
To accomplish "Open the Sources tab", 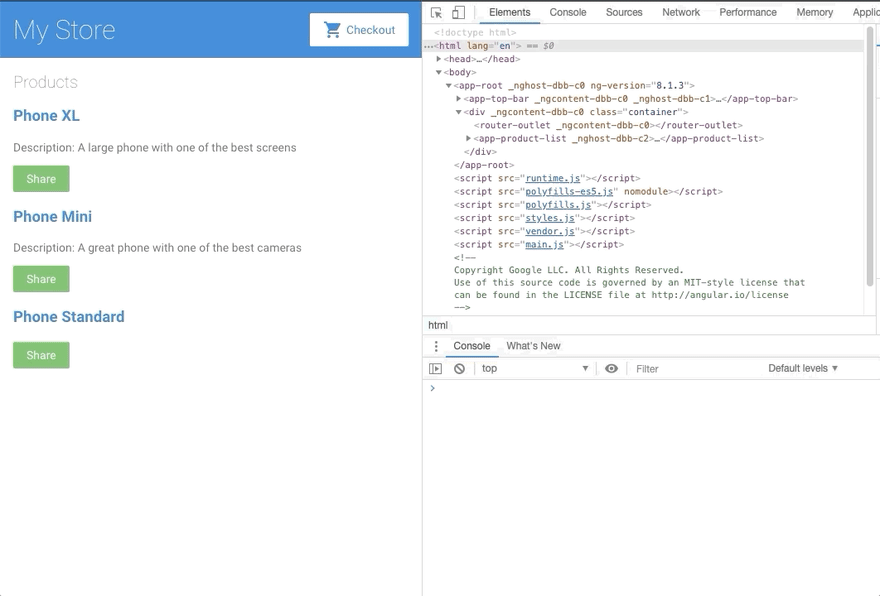I will pos(624,12).
